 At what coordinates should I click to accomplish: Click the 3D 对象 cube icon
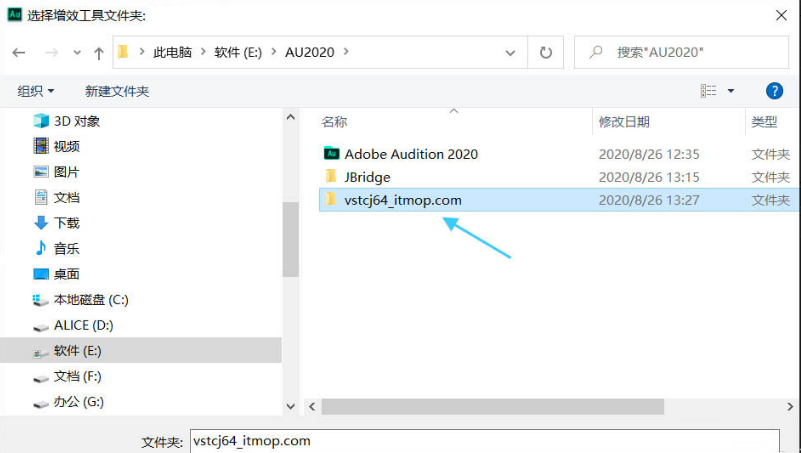point(41,121)
